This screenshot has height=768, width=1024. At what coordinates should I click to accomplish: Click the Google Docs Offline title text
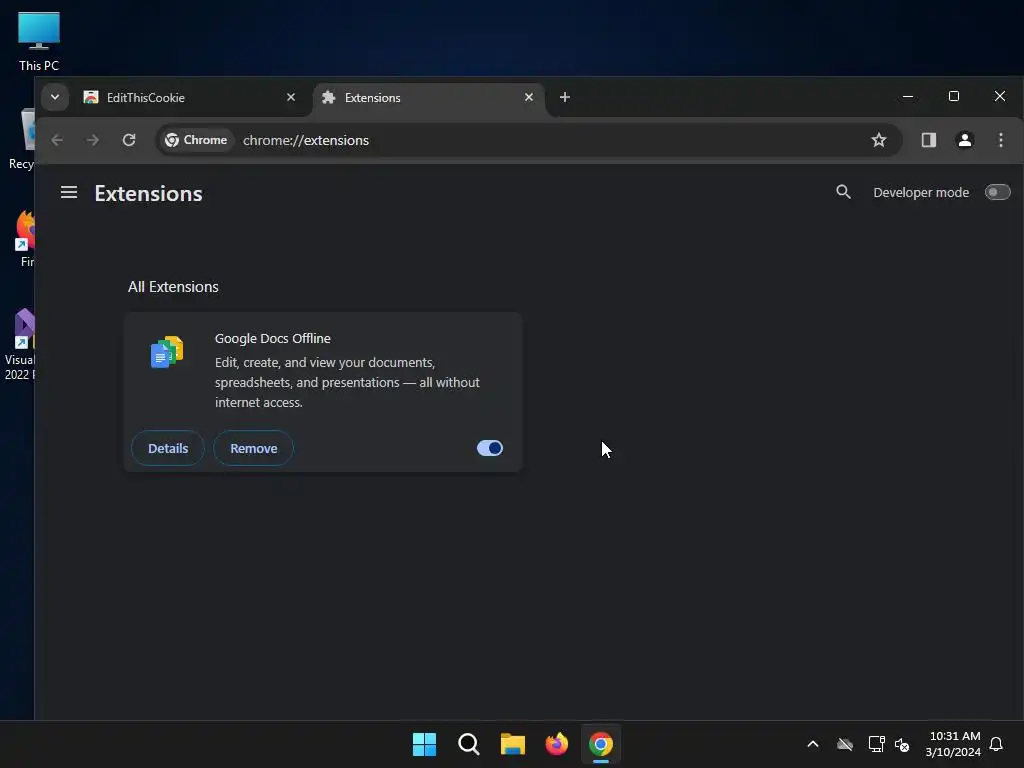pyautogui.click(x=272, y=338)
